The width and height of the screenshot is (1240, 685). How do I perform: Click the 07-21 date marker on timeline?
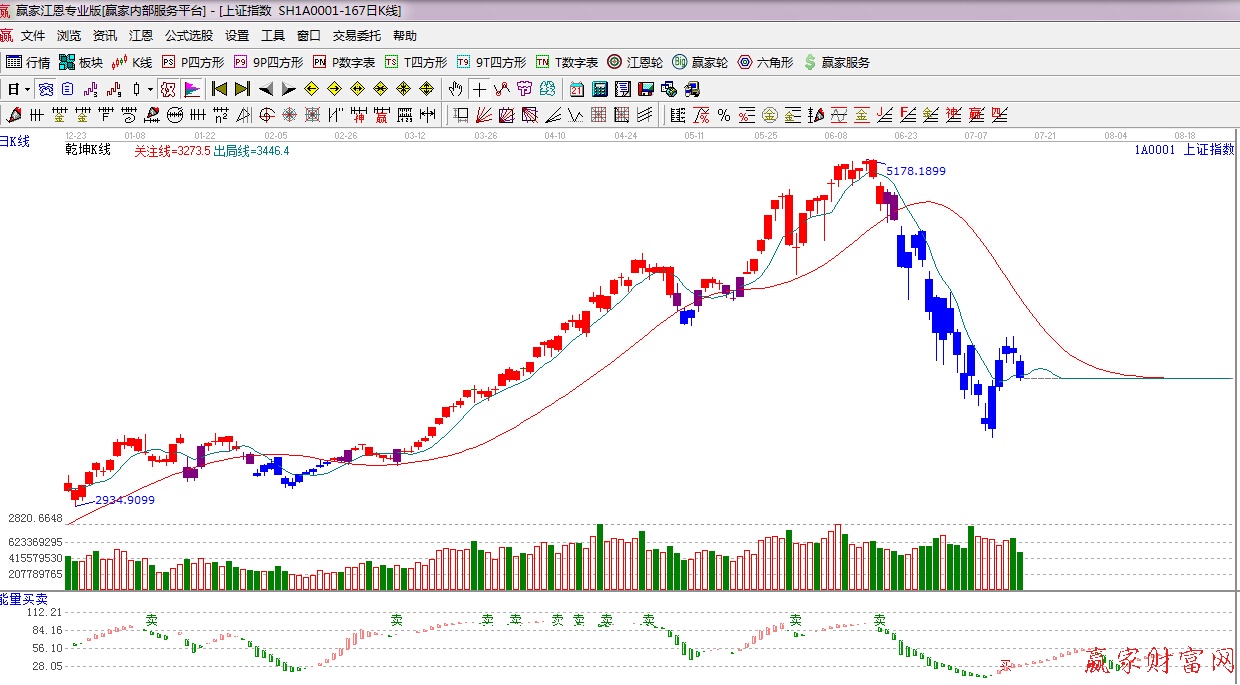tap(1046, 135)
